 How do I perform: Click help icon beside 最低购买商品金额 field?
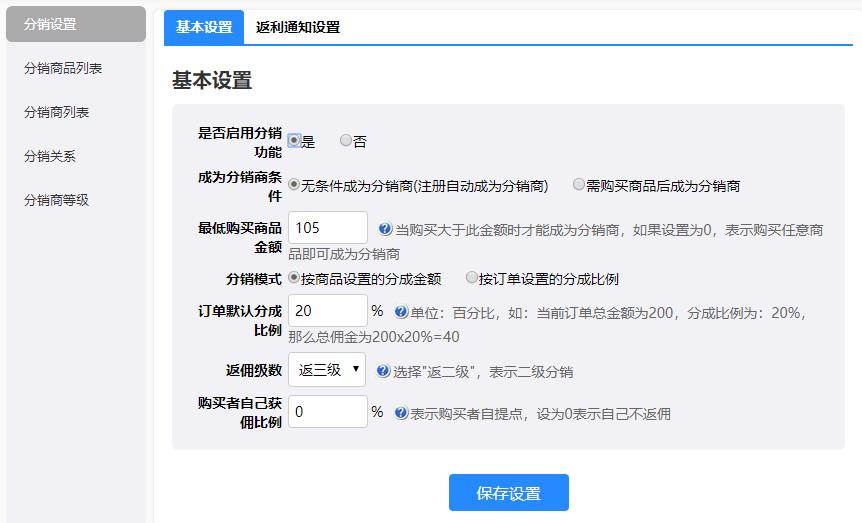385,229
